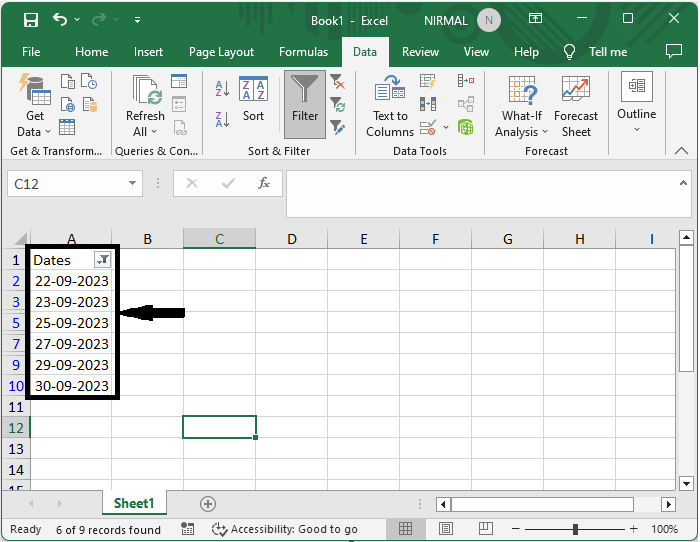Open the Undo history dropdown arrow
Viewport: 700px width, 542px height.
coord(77,20)
